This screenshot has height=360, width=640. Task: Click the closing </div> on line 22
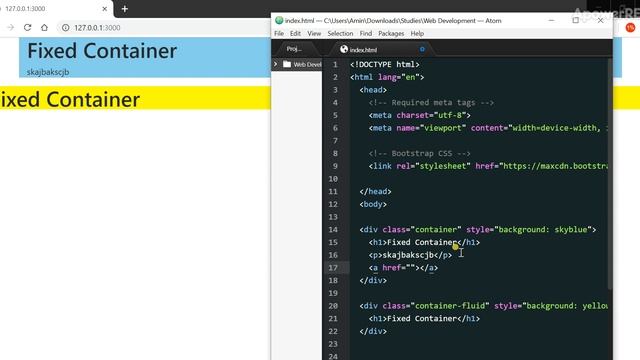[373, 331]
